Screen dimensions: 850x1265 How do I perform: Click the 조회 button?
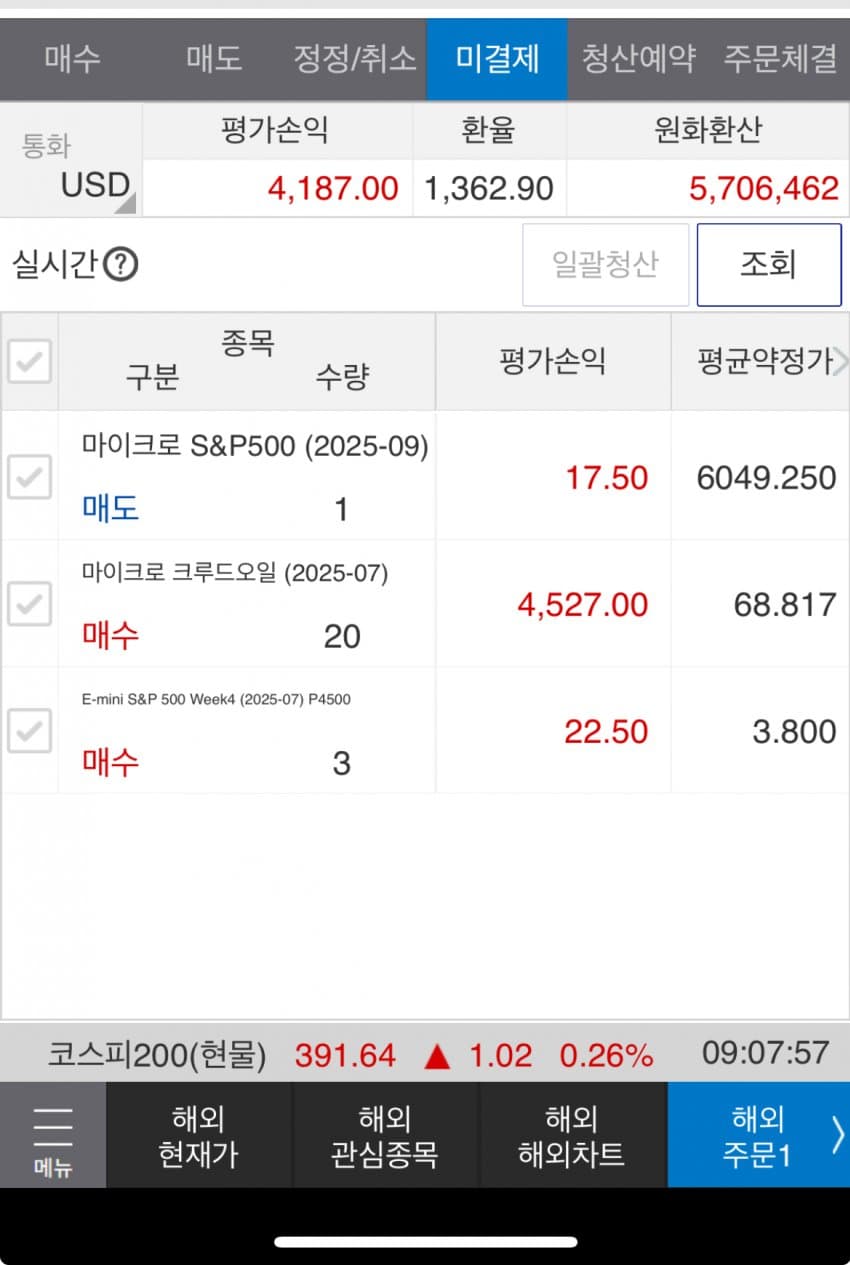[x=768, y=265]
